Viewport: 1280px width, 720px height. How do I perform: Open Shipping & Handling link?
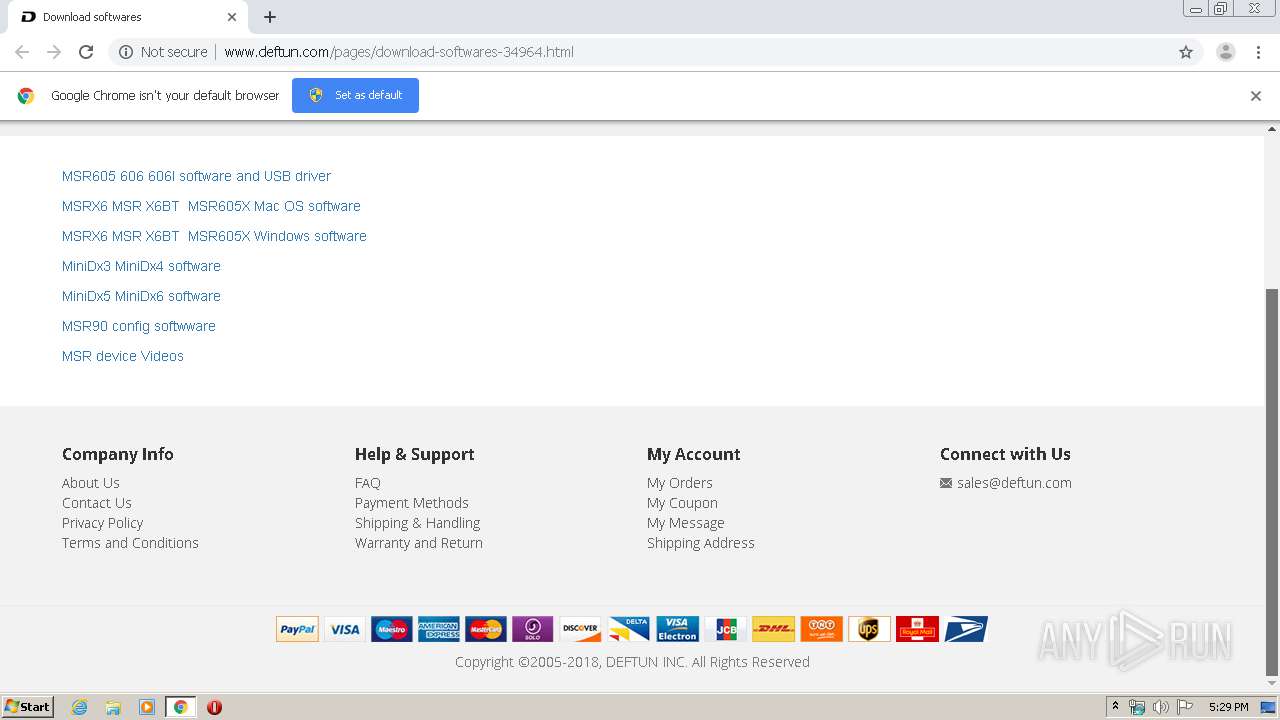(417, 523)
